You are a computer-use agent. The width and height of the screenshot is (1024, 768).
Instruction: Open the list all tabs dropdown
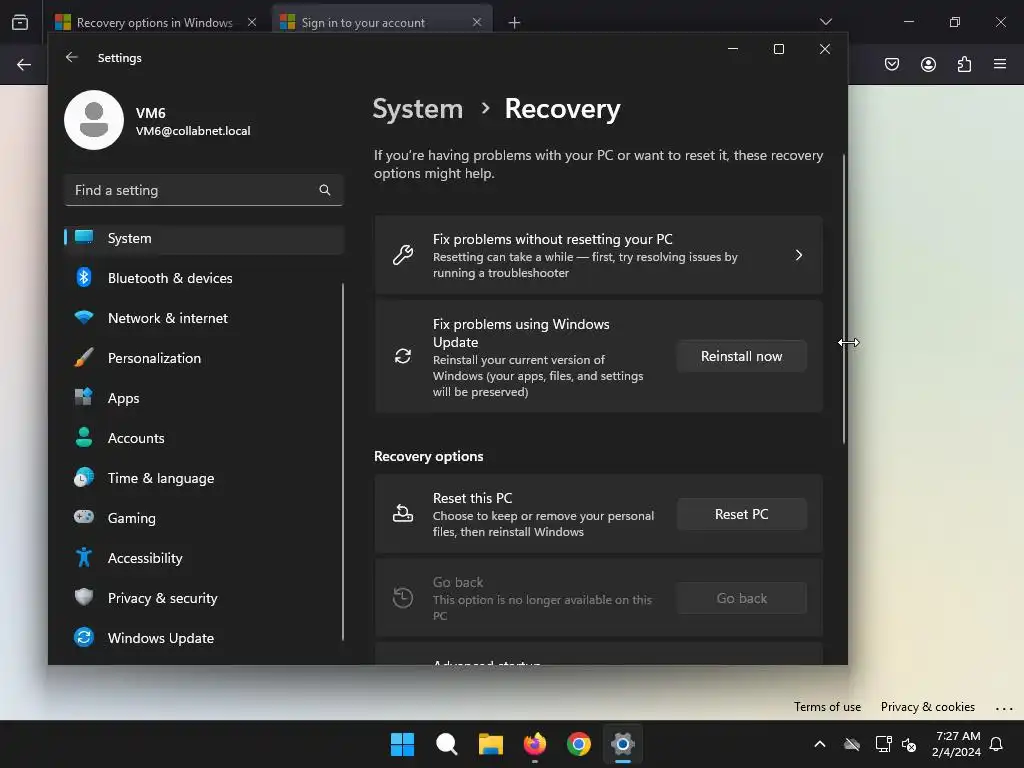(x=825, y=22)
